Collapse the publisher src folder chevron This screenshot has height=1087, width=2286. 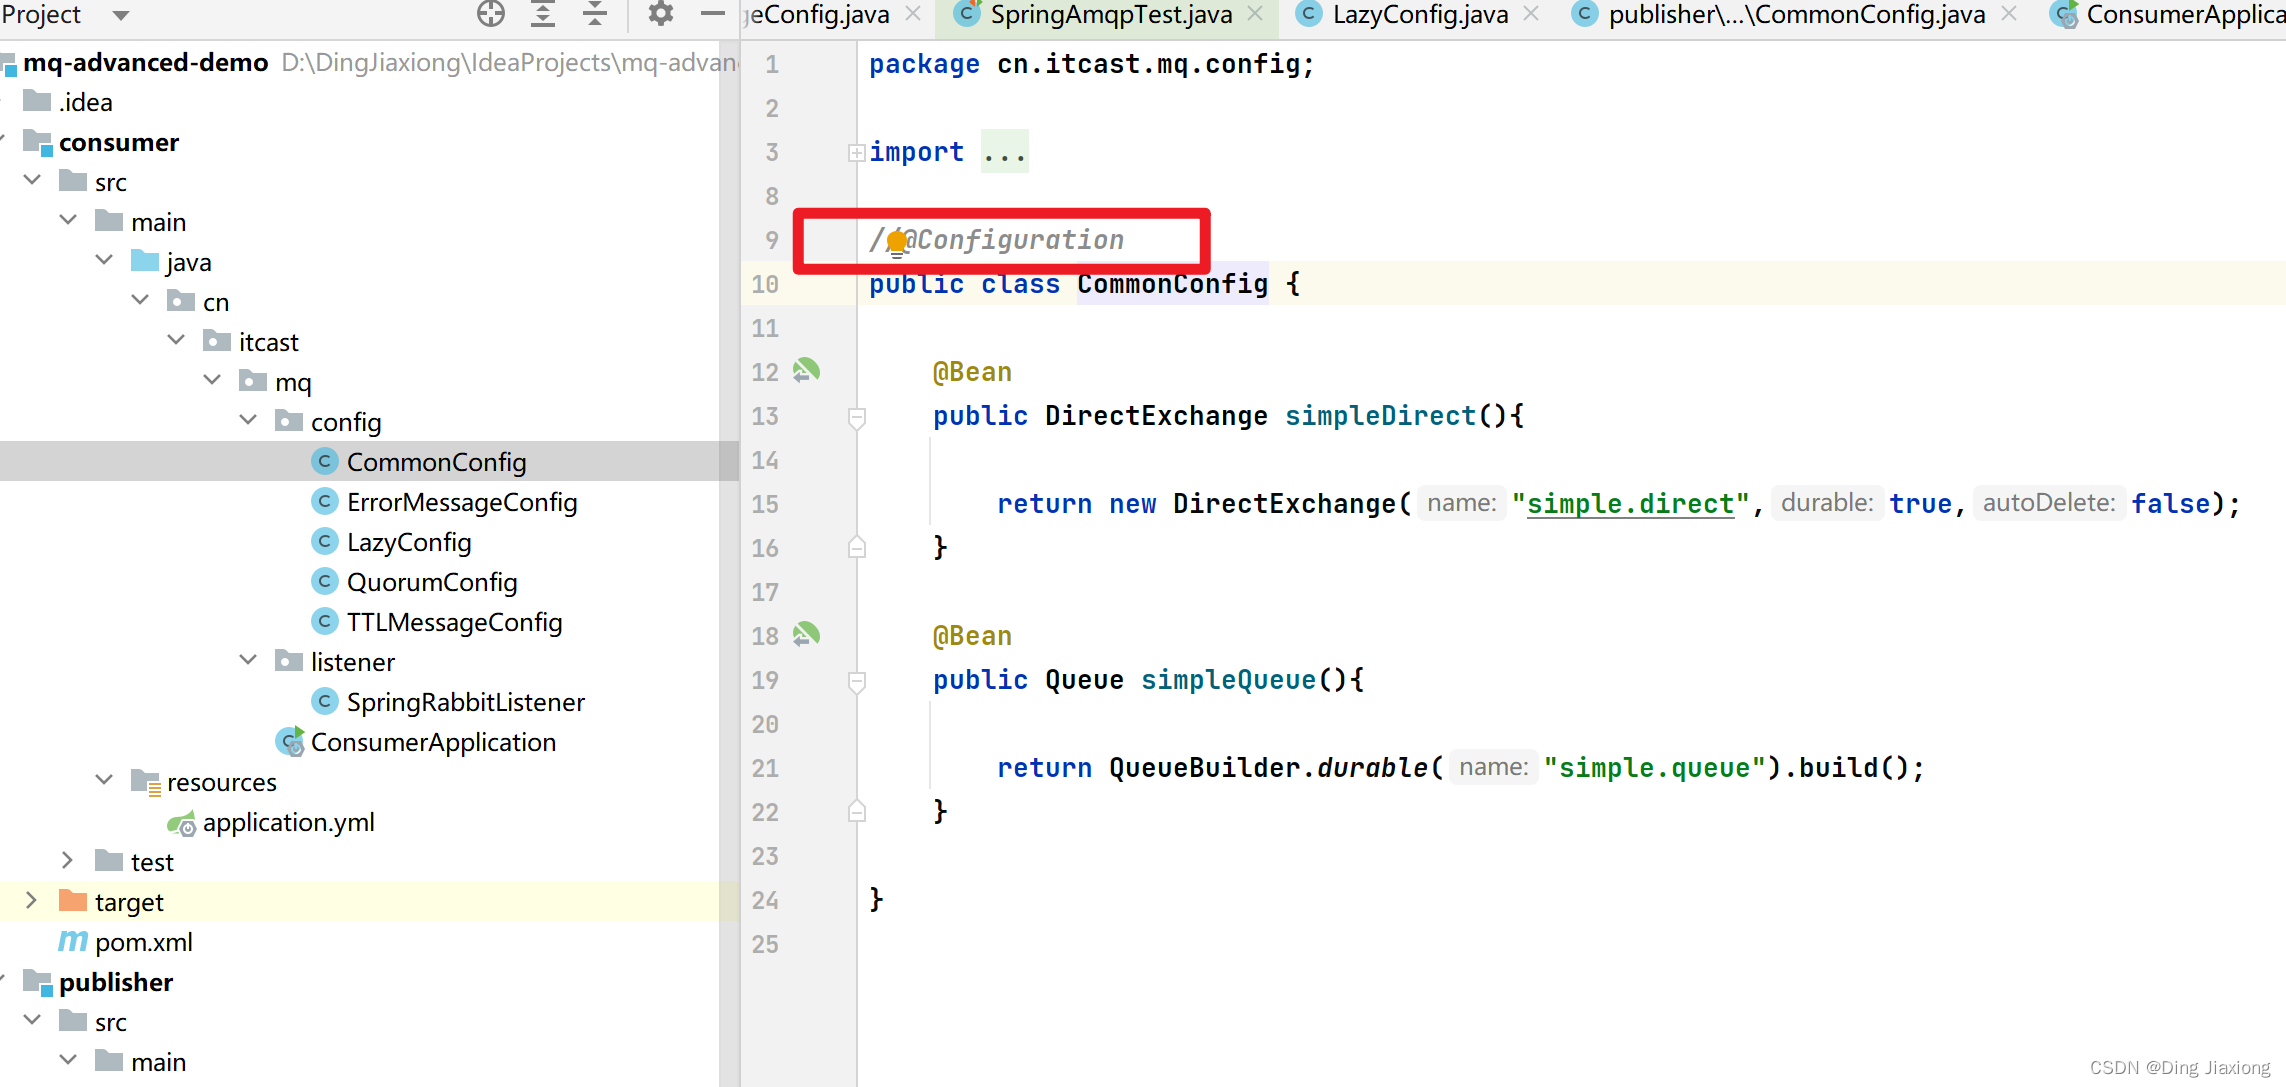coord(32,1020)
